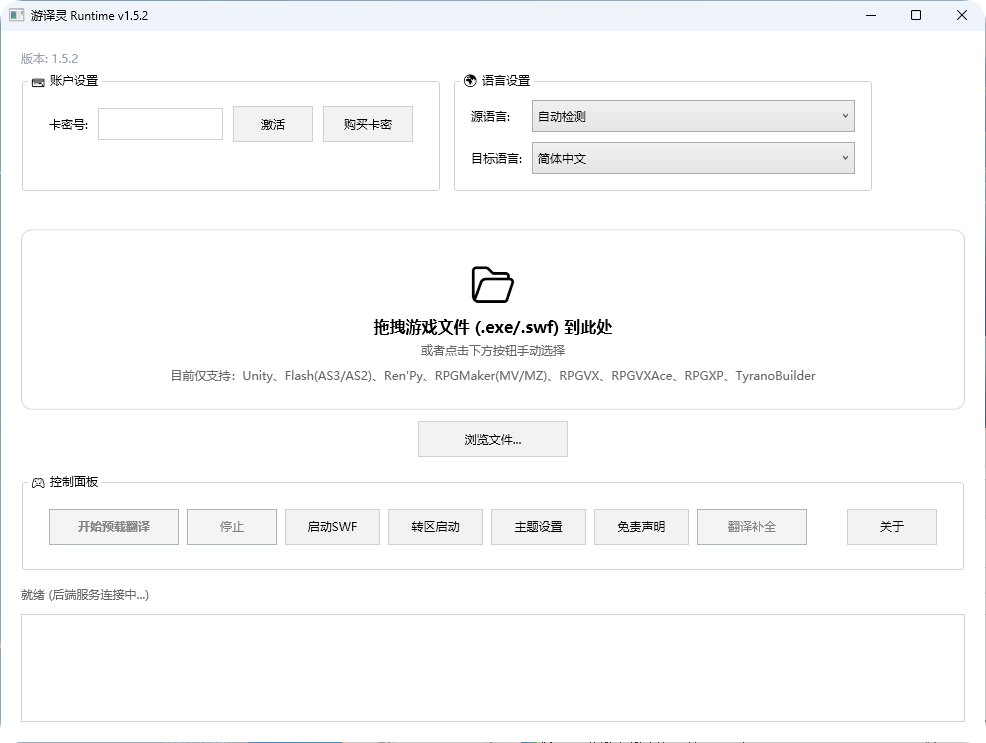986x743 pixels.
Task: Open 购买卡密 to buy a card key
Action: pos(366,123)
